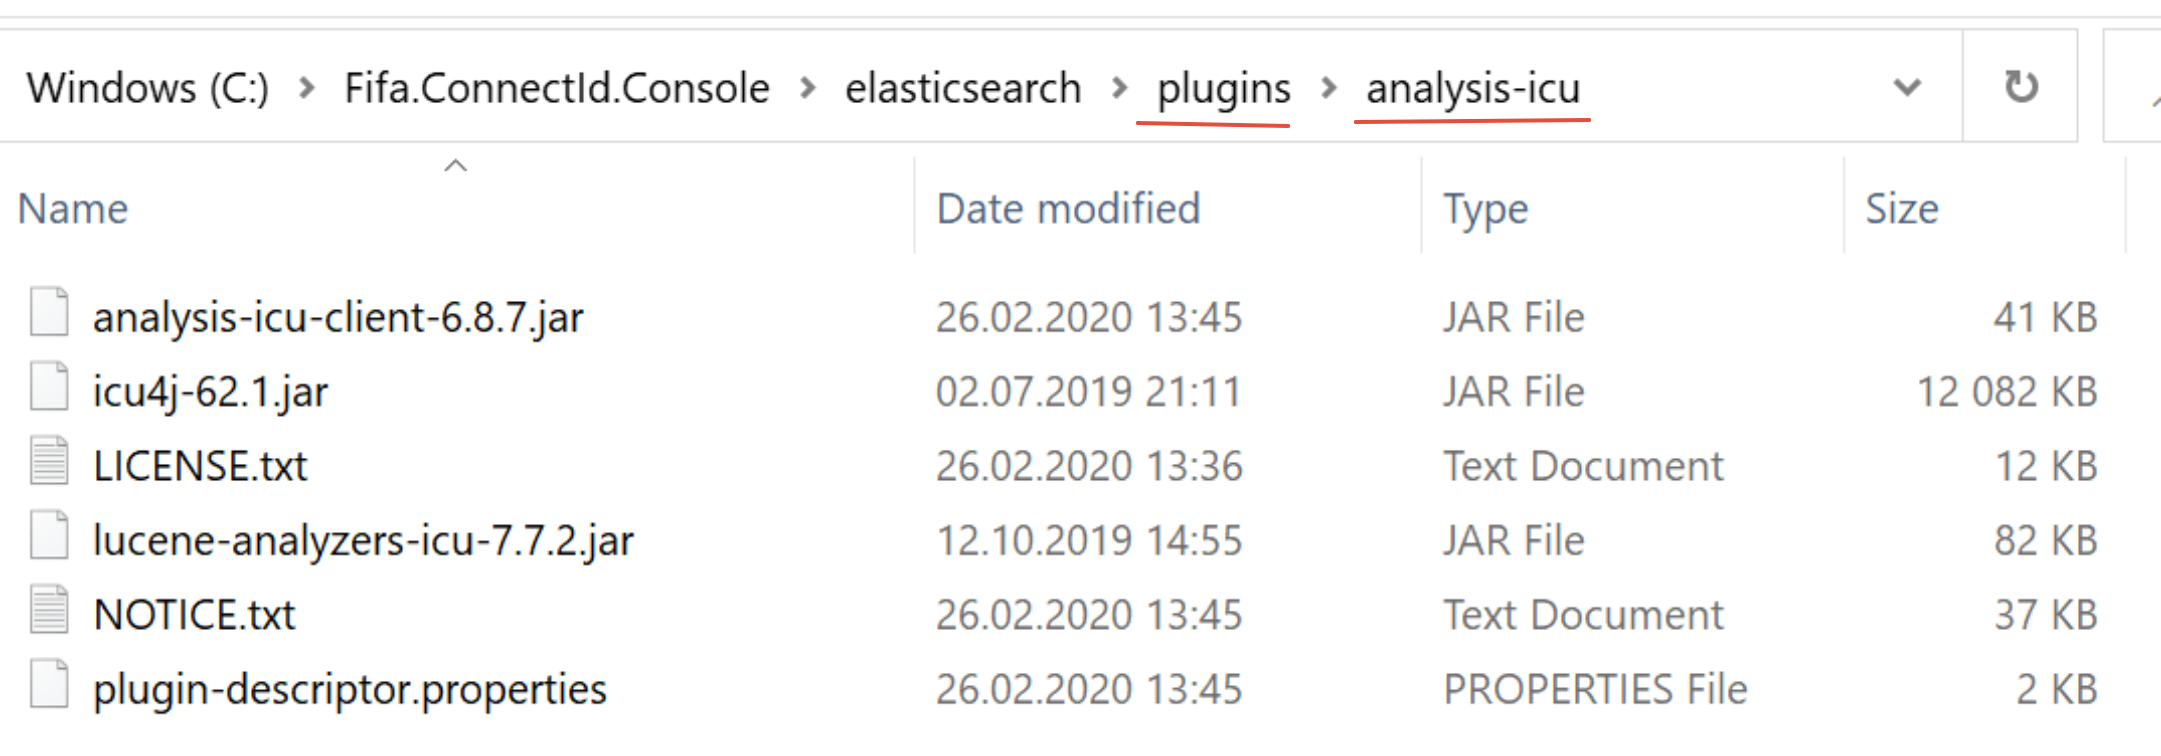
Task: Open the address bar history dropdown
Action: 1907,87
